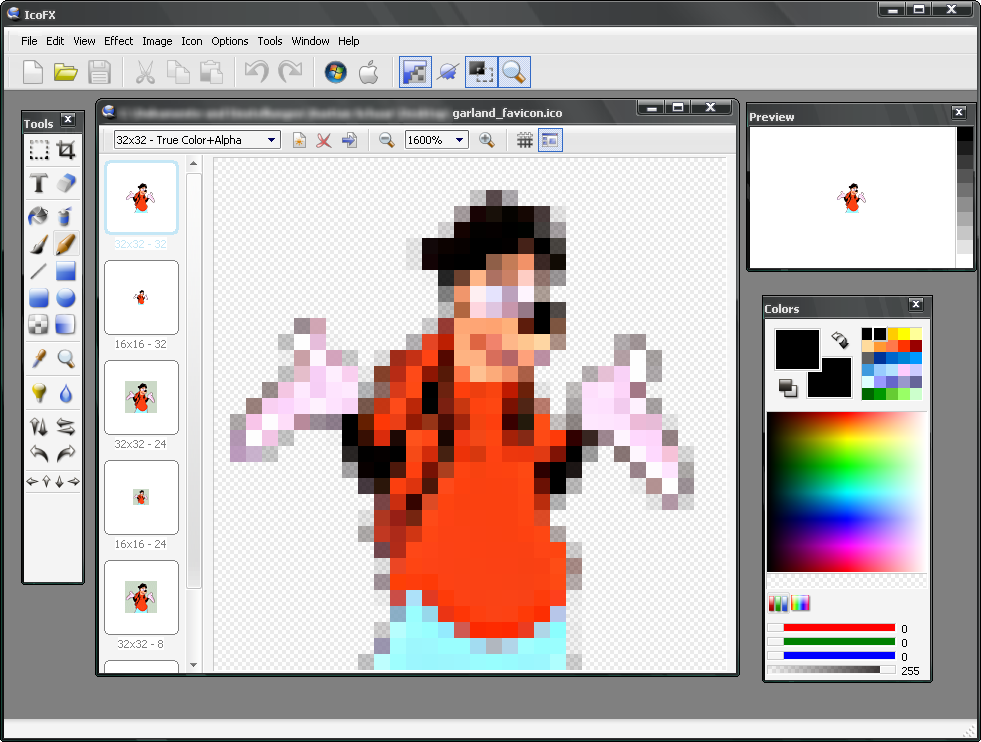The image size is (981, 742).
Task: Click the Open file folder button
Action: click(x=66, y=72)
